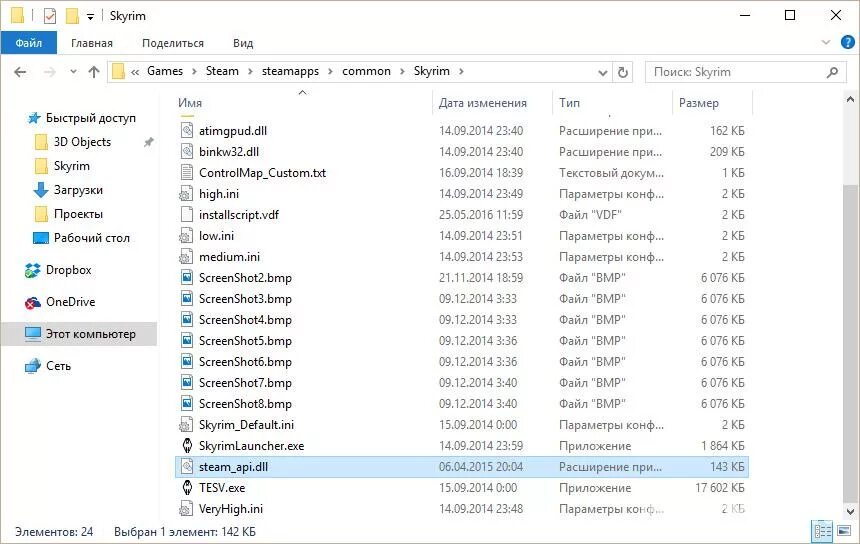This screenshot has height=544, width=860.
Task: Go up one folder level
Action: pos(94,72)
